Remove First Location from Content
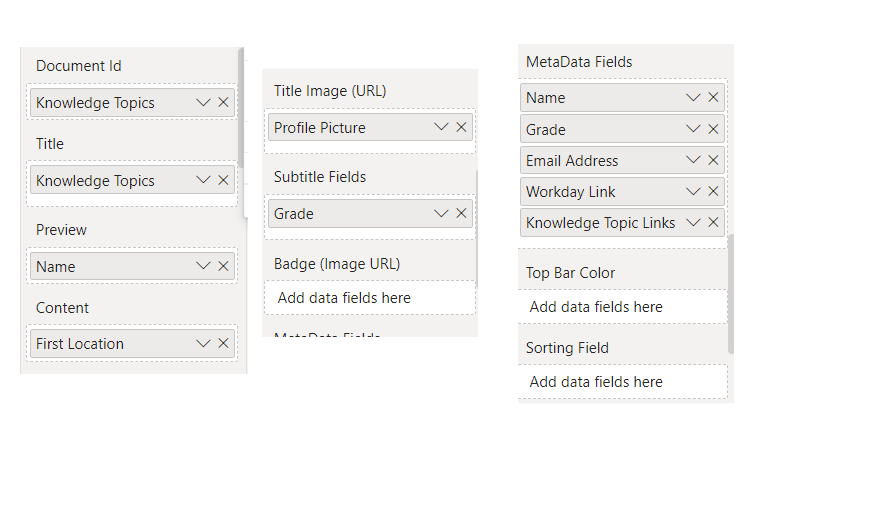Viewport: 874px width, 527px height. click(x=223, y=344)
